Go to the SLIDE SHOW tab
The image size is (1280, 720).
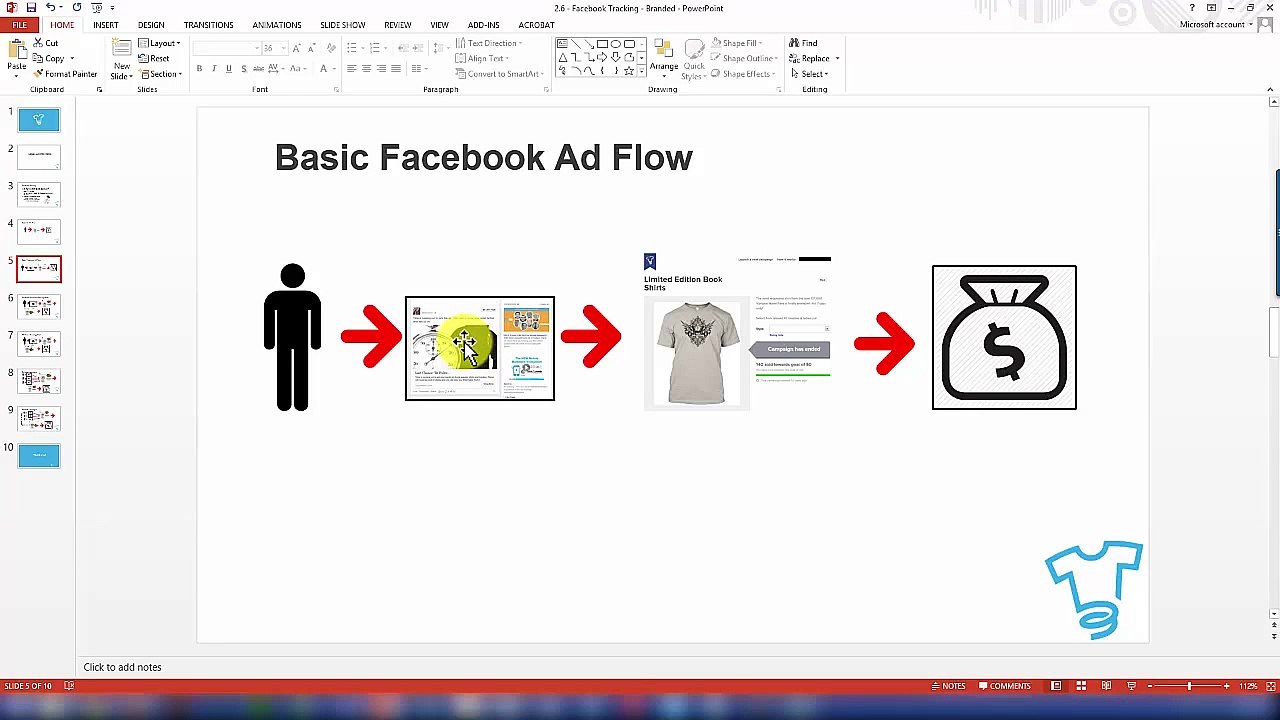(x=342, y=25)
